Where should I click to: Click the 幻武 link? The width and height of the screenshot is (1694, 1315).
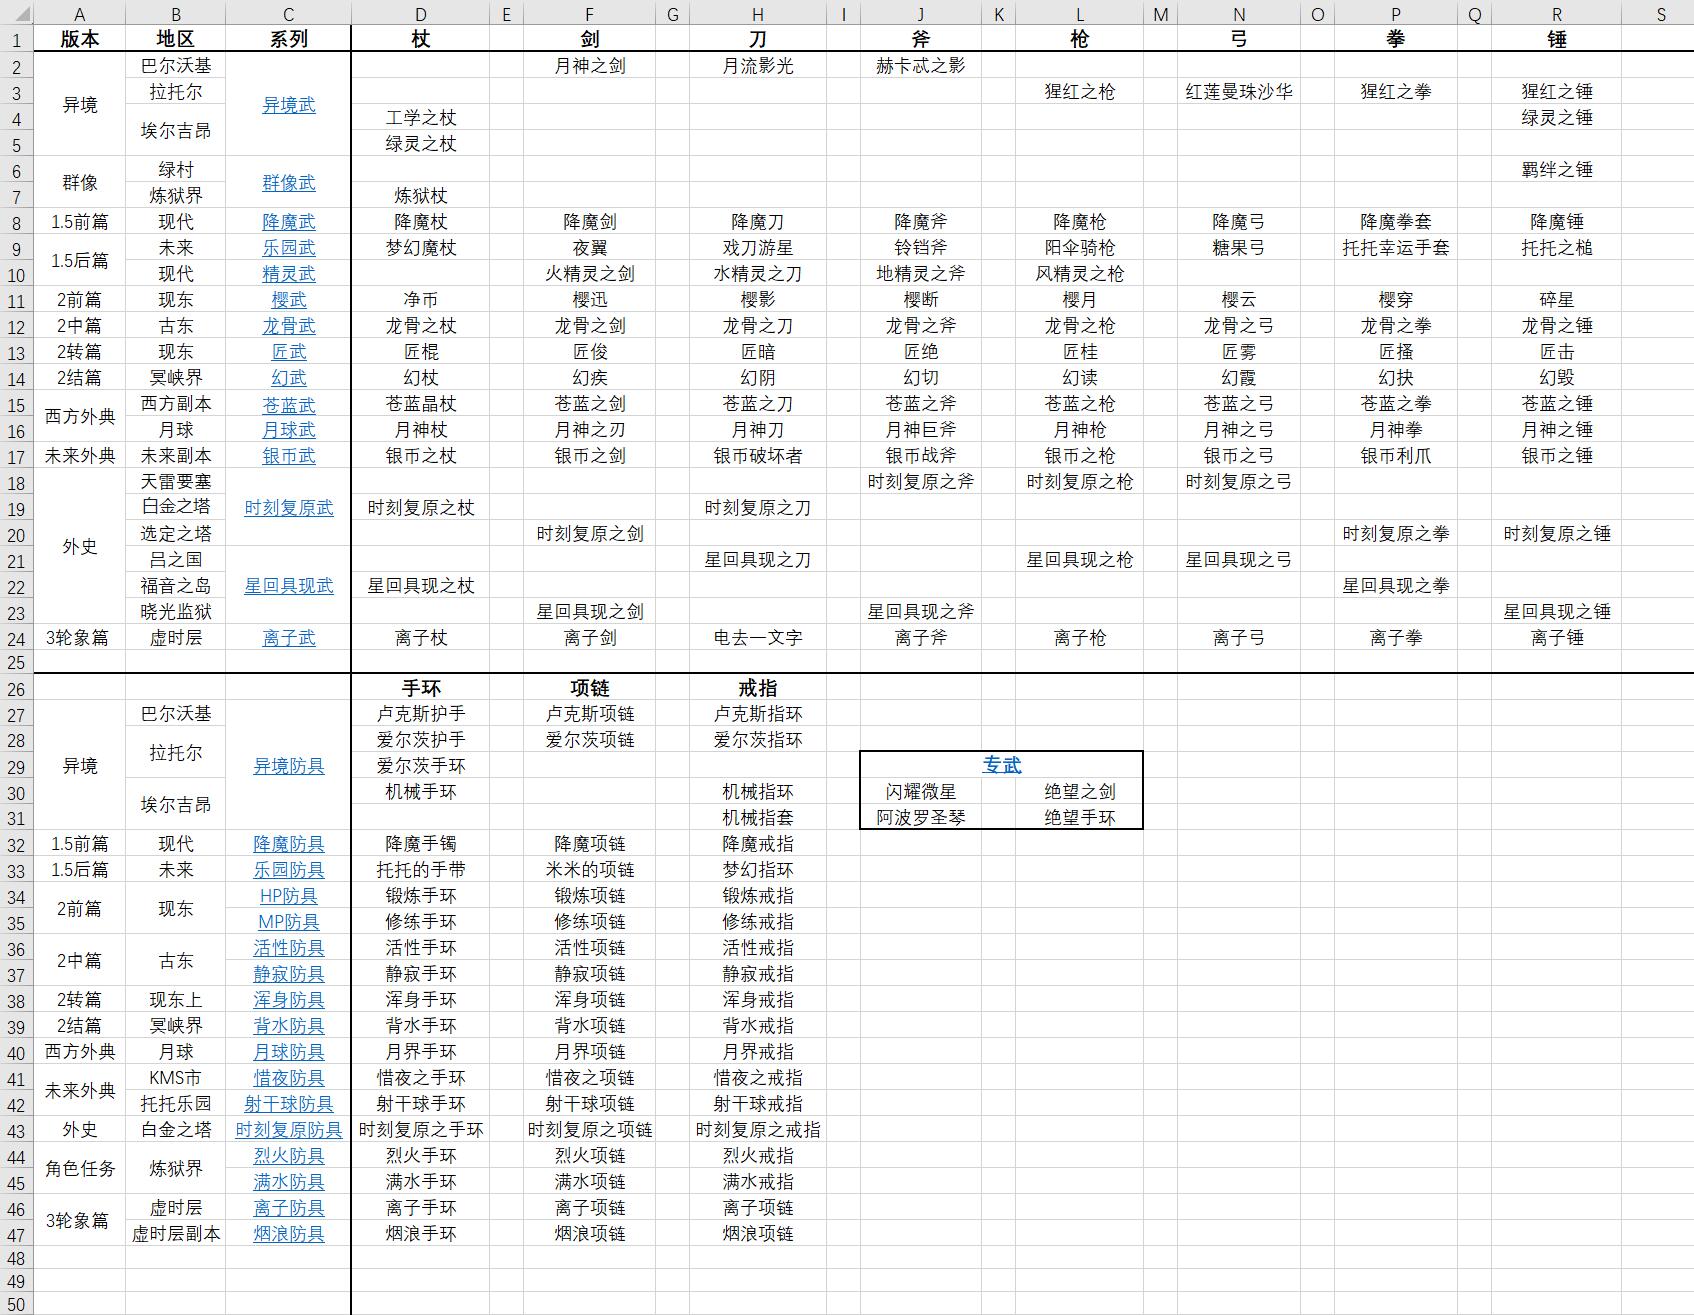[288, 378]
